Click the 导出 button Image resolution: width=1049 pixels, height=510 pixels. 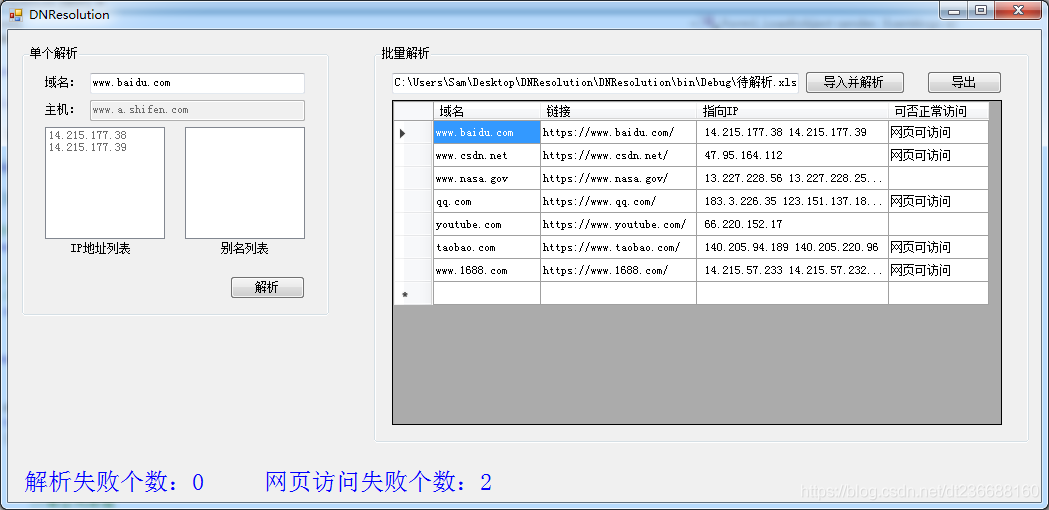964,82
